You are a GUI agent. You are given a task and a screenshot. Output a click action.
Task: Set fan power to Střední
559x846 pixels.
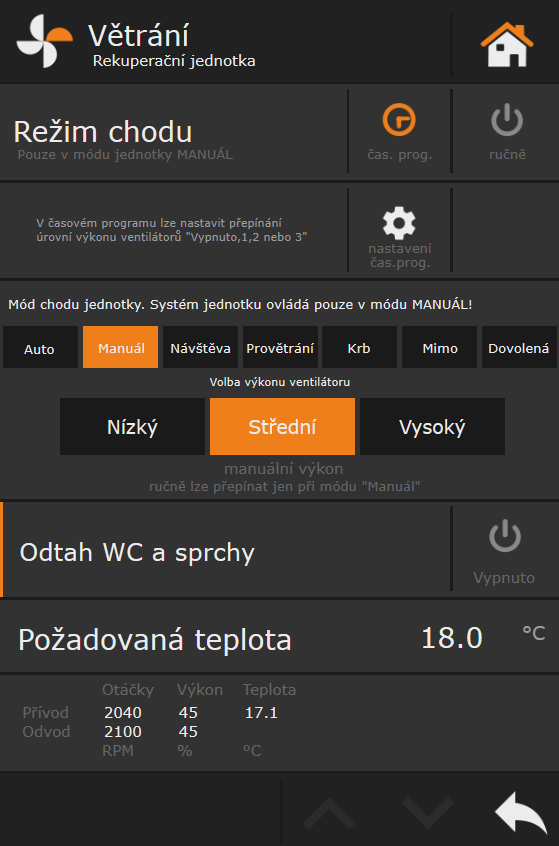(x=282, y=426)
